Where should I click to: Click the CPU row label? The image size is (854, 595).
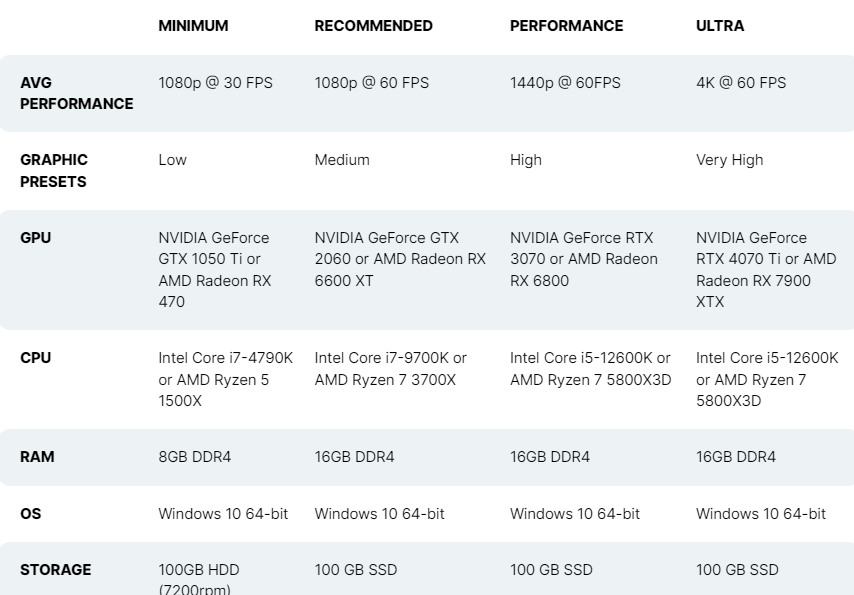click(35, 358)
